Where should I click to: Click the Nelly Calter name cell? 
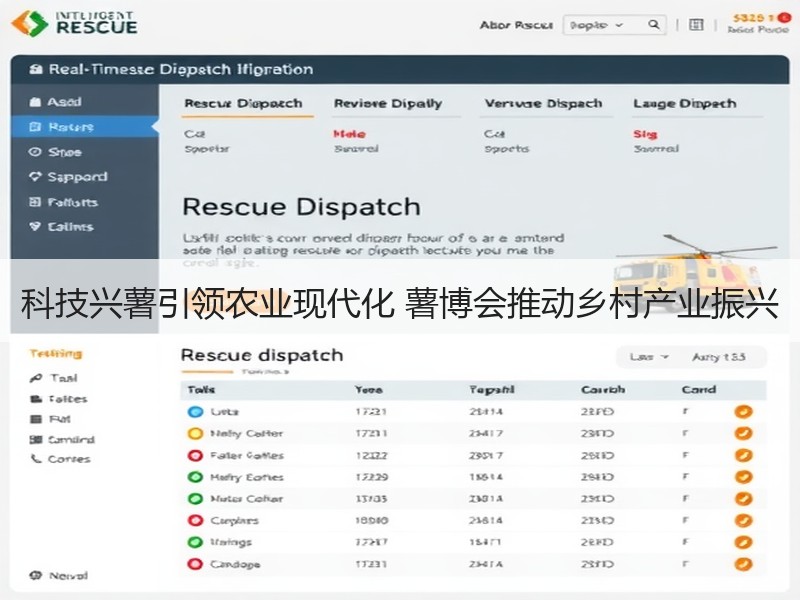(x=246, y=434)
